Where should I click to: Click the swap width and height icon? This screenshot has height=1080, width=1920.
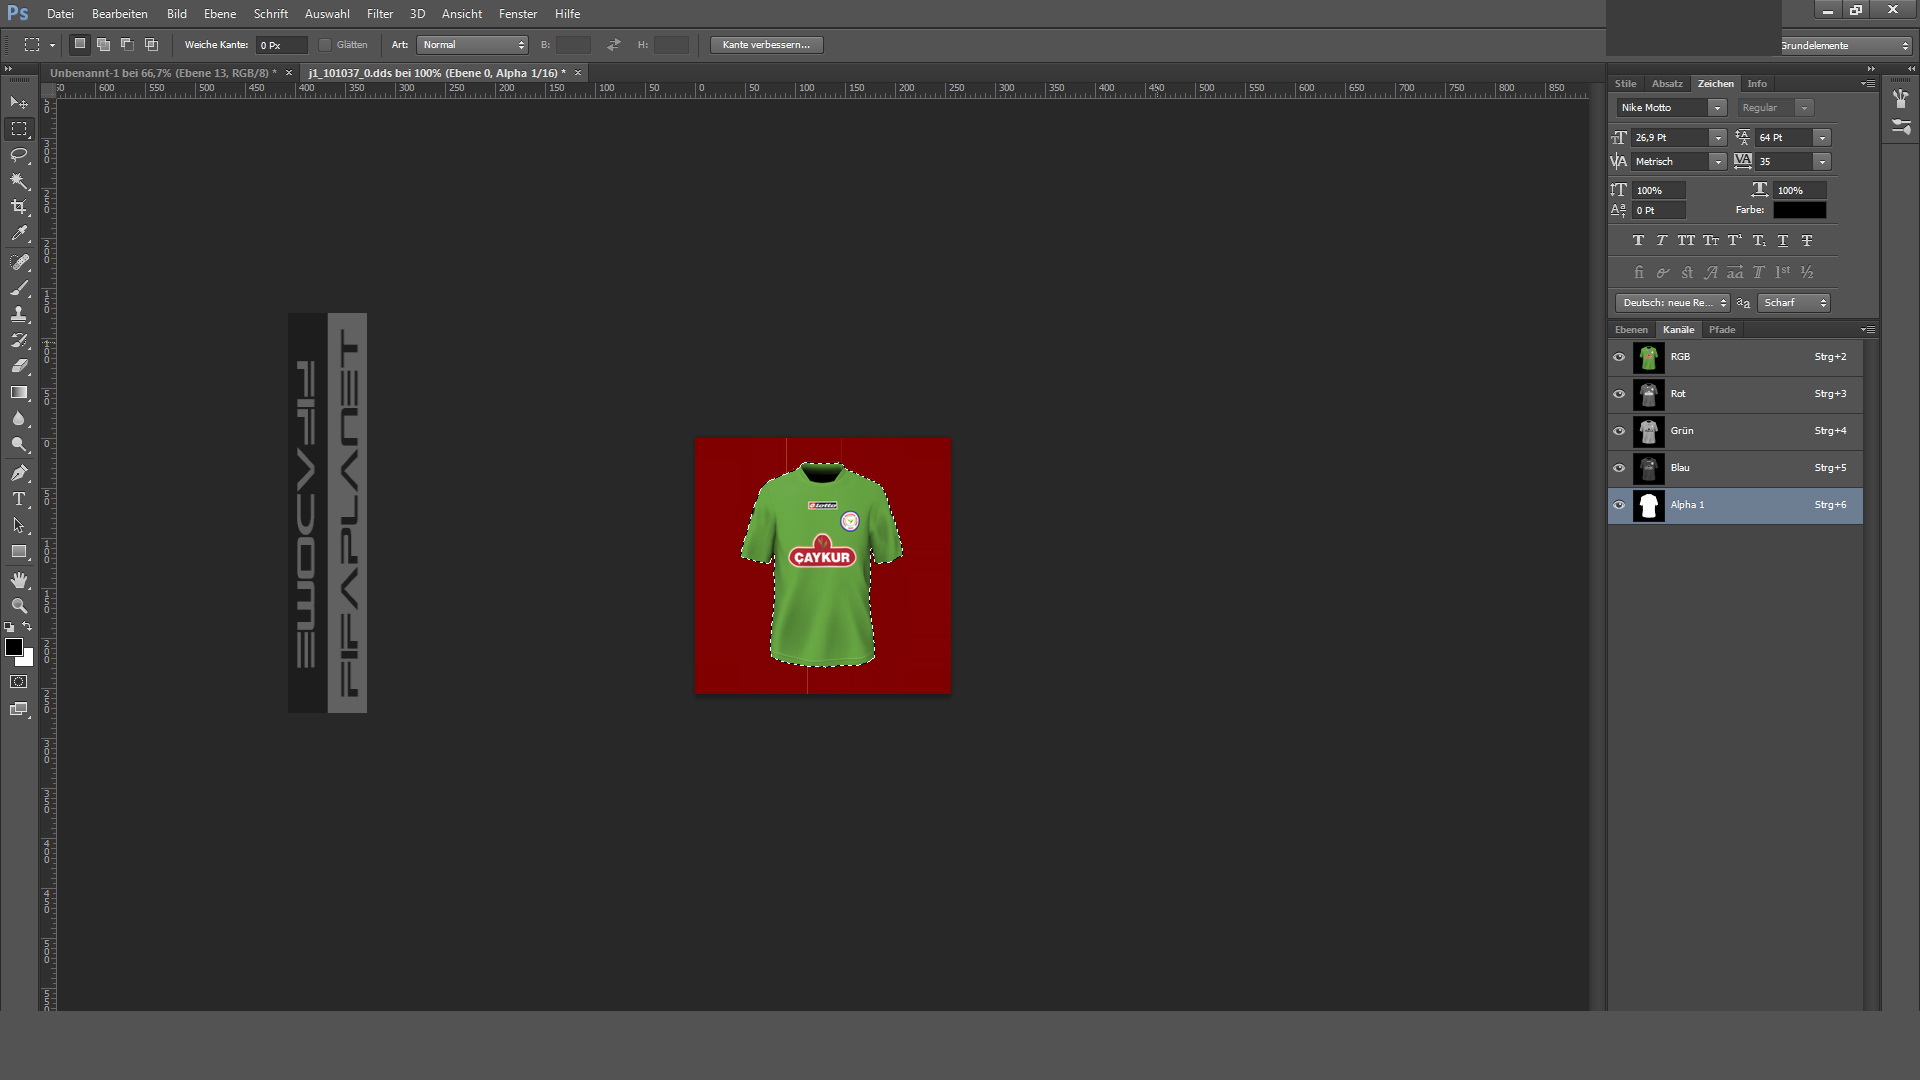click(614, 45)
